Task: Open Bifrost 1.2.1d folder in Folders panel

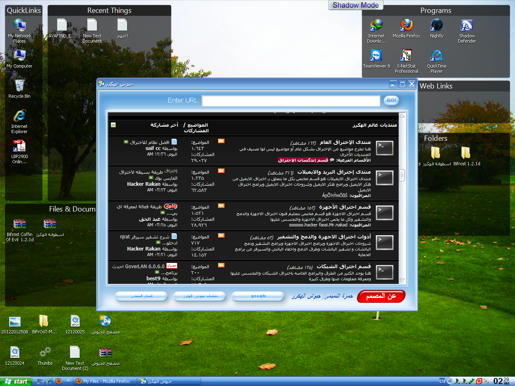Action: (466, 157)
